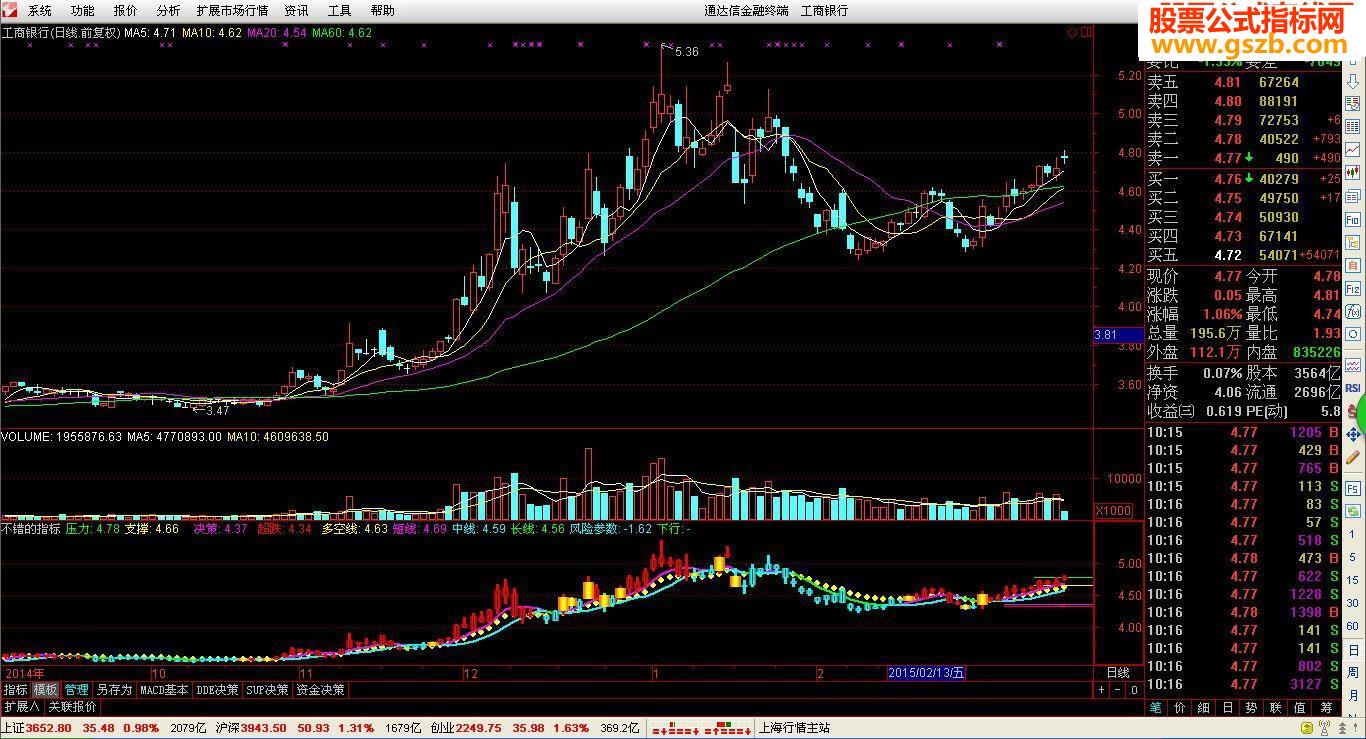
Task: Switch to DDE决策 template
Action: coord(218,690)
